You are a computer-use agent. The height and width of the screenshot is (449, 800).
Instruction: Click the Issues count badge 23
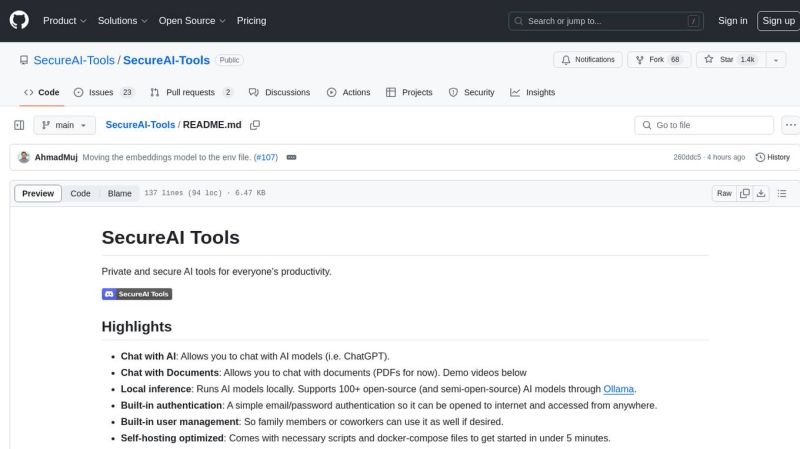pos(127,92)
